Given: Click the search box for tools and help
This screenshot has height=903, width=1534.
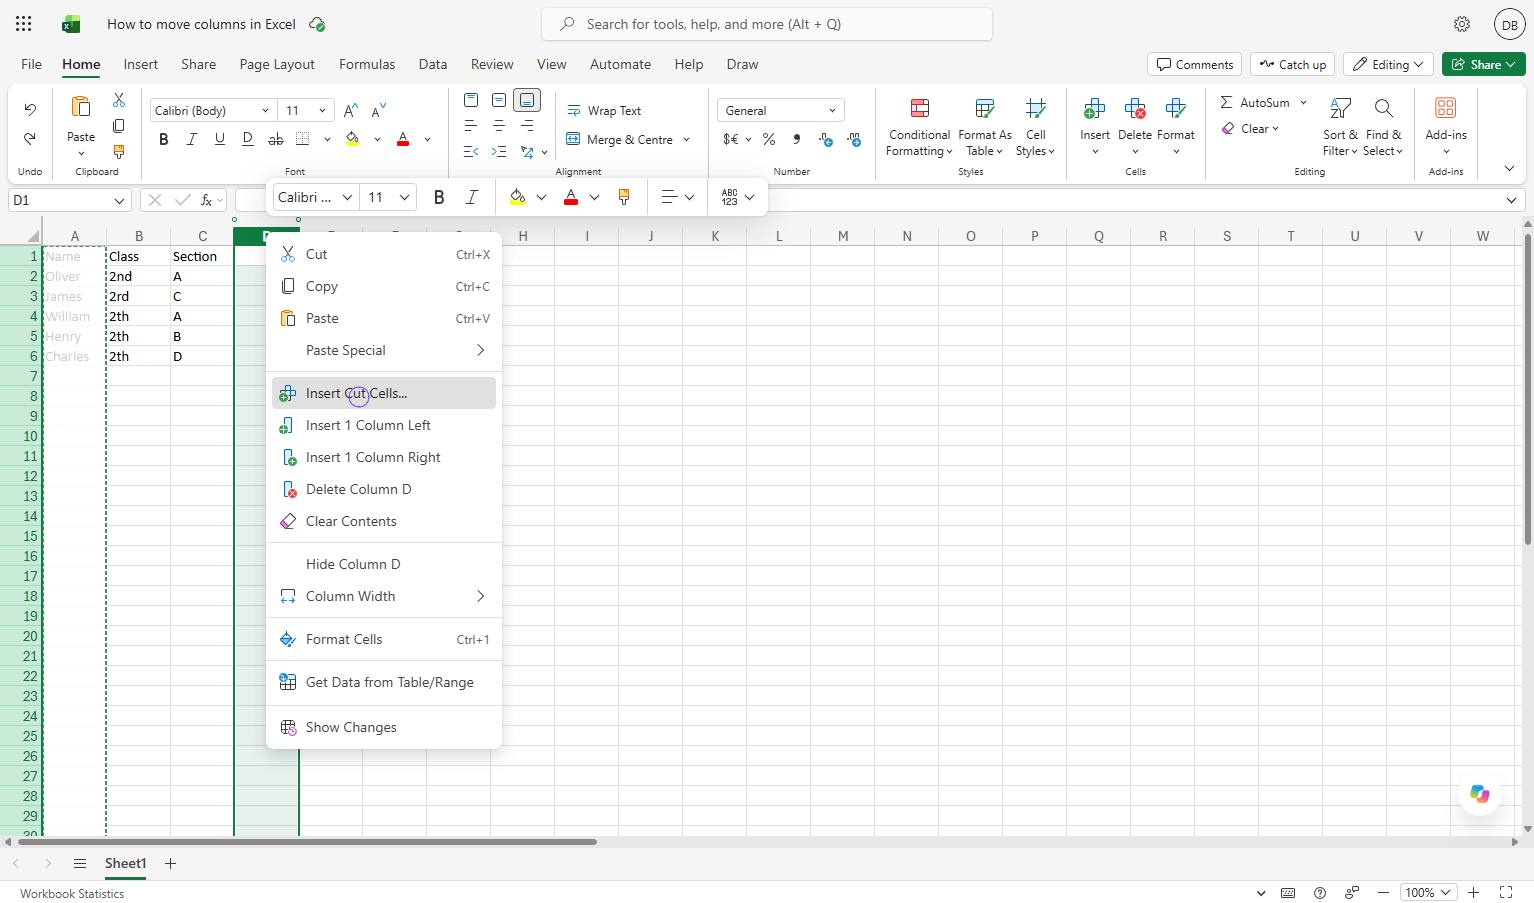Looking at the screenshot, I should click(767, 24).
